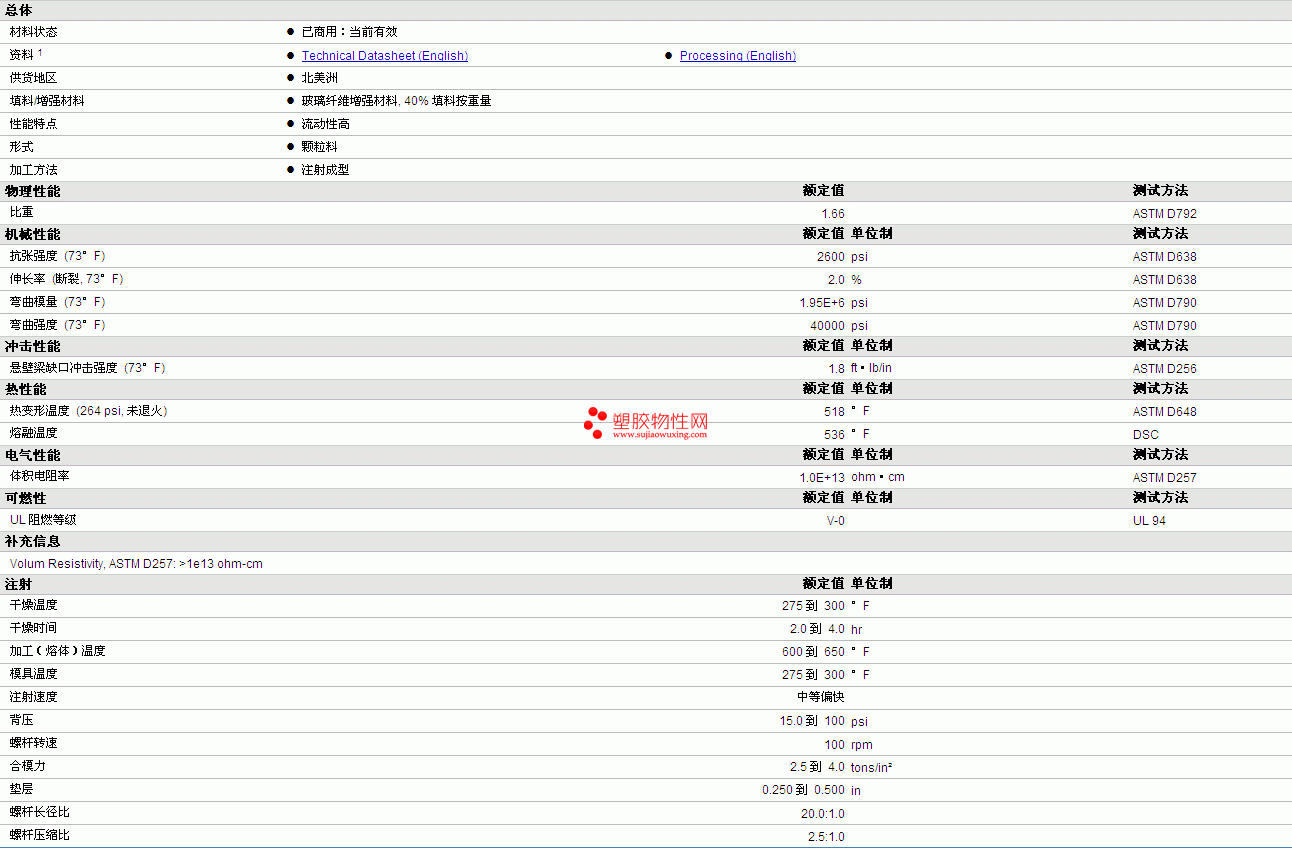Select the 热变形温度 value 518
Screen dimensions: 1292x848
[x=835, y=412]
